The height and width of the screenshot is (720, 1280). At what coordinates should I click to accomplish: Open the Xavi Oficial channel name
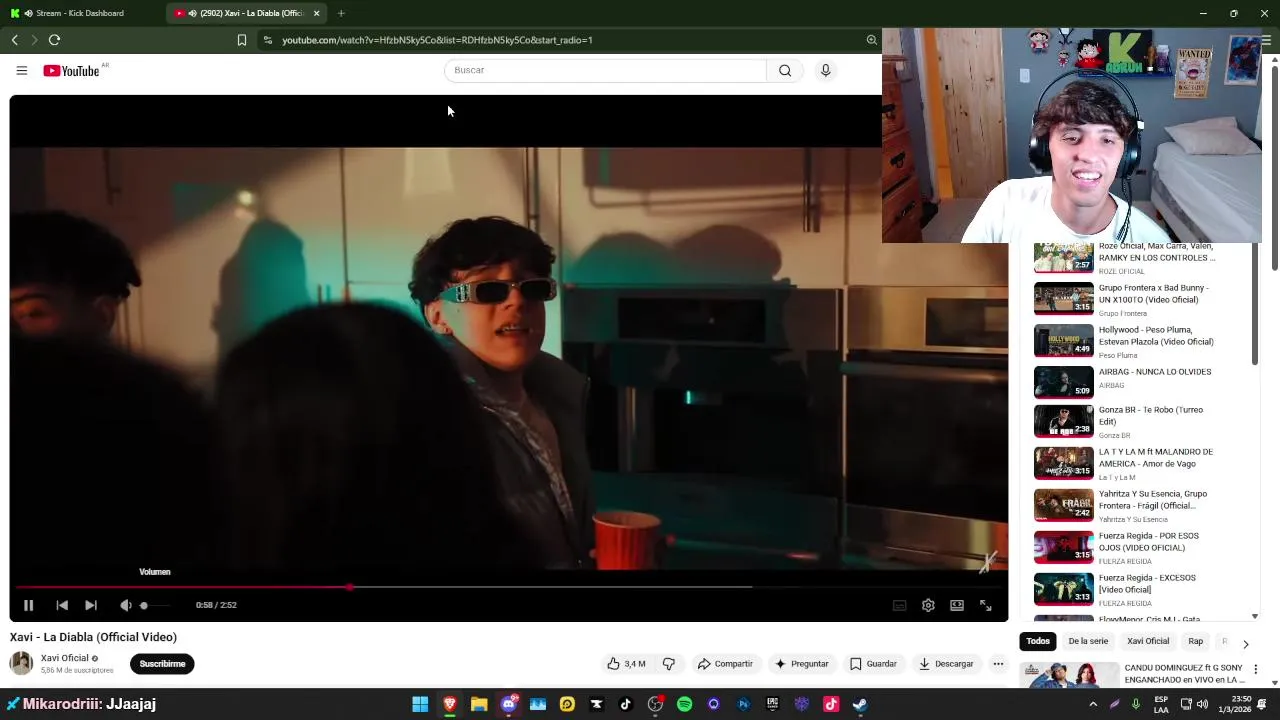(65, 658)
